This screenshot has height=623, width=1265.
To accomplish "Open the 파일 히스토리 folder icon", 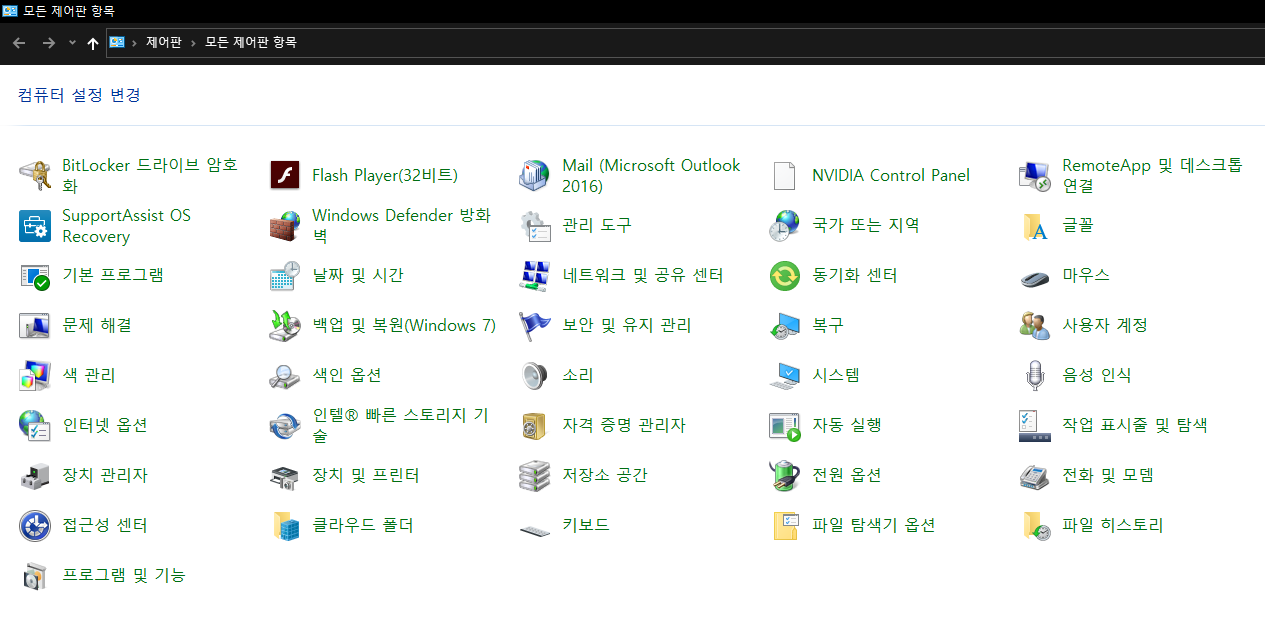I will coord(1035,526).
